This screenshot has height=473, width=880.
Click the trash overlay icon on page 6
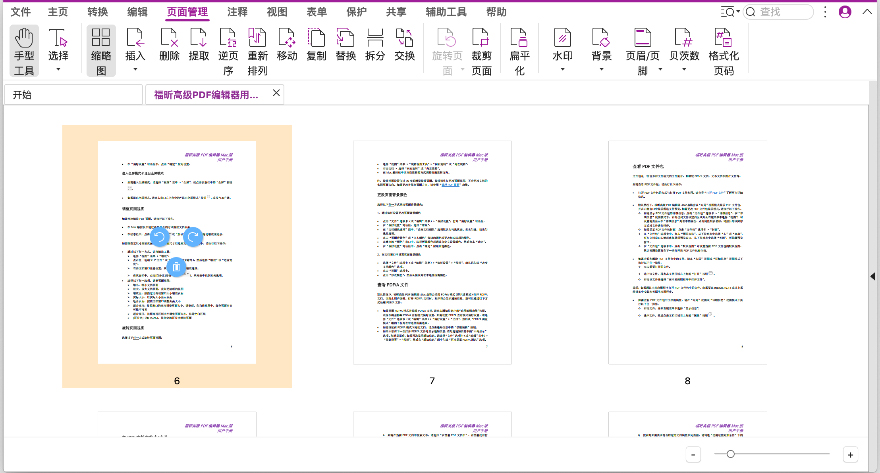click(175, 267)
